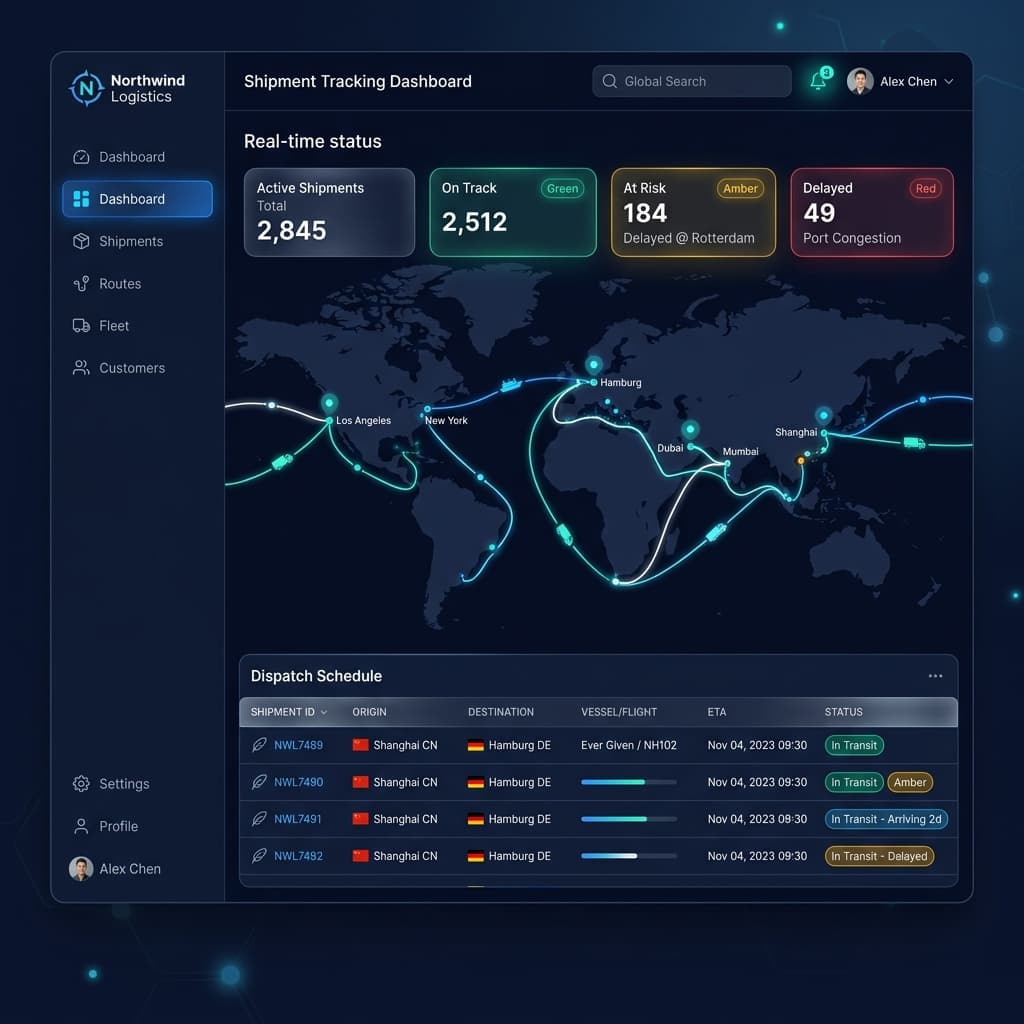The height and width of the screenshot is (1024, 1024).
Task: Click the Red badge on Delayed card
Action: [x=925, y=189]
